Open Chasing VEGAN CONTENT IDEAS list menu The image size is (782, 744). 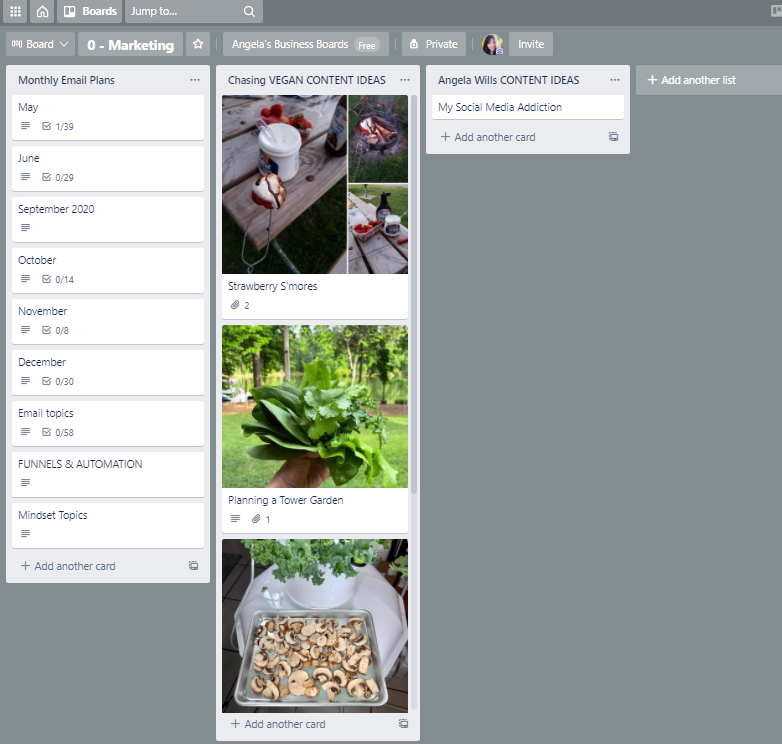click(x=404, y=80)
